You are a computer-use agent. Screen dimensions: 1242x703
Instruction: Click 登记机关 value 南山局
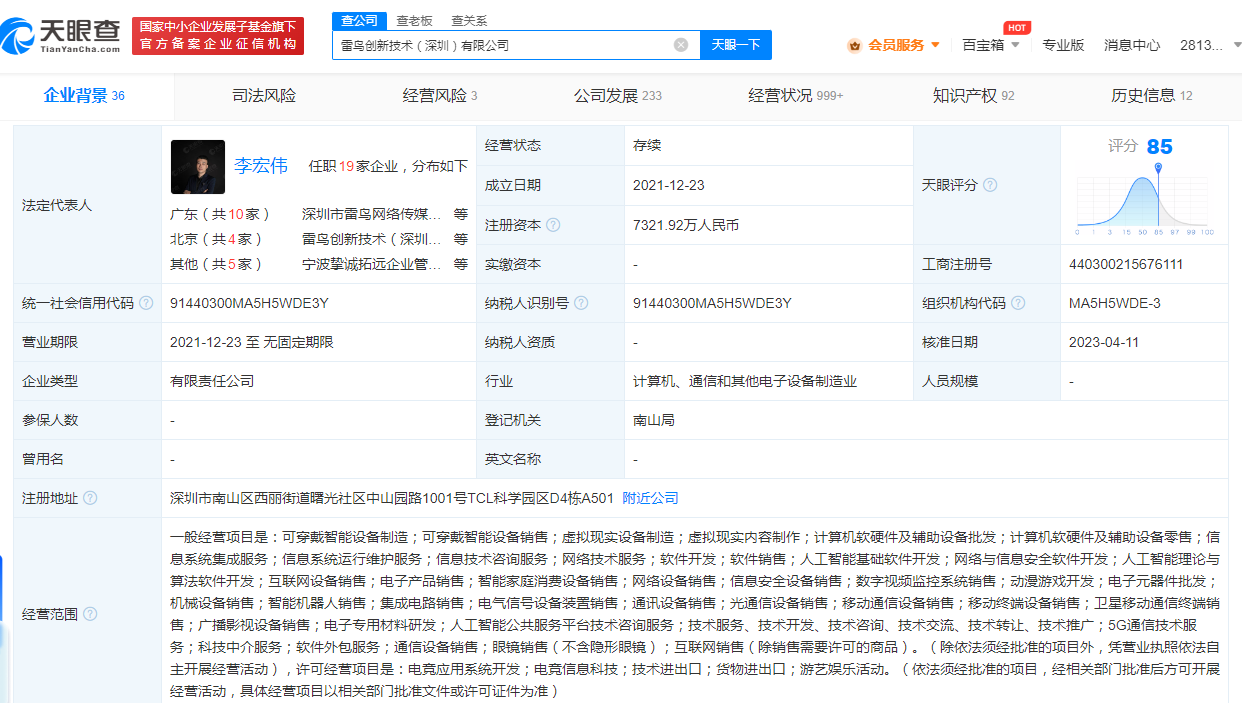coord(654,420)
